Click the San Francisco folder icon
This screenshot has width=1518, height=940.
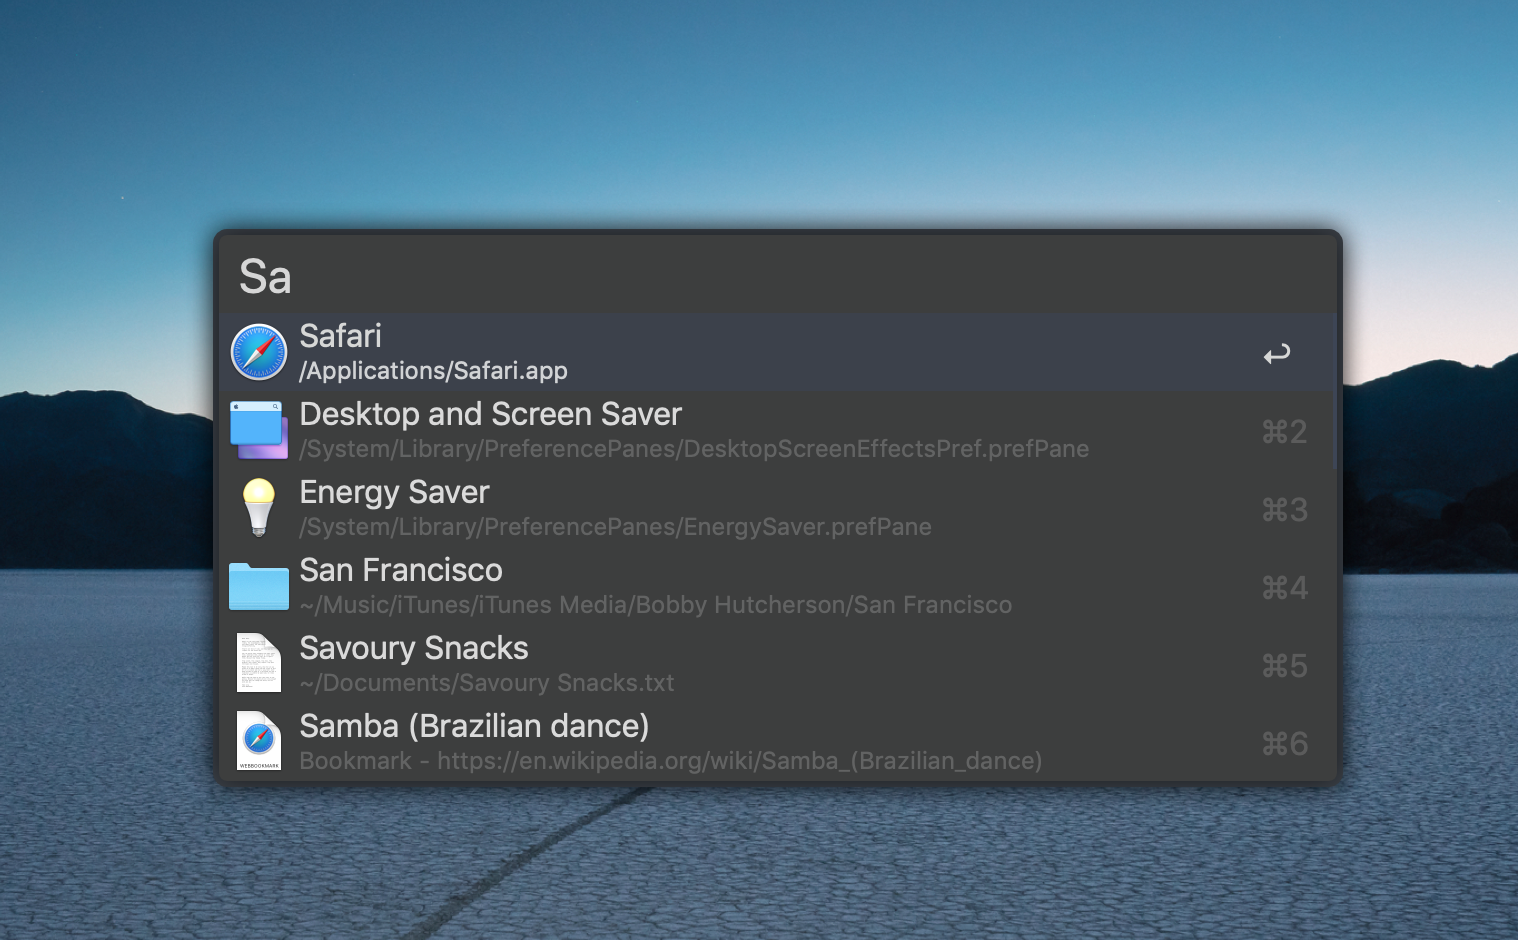point(259,587)
